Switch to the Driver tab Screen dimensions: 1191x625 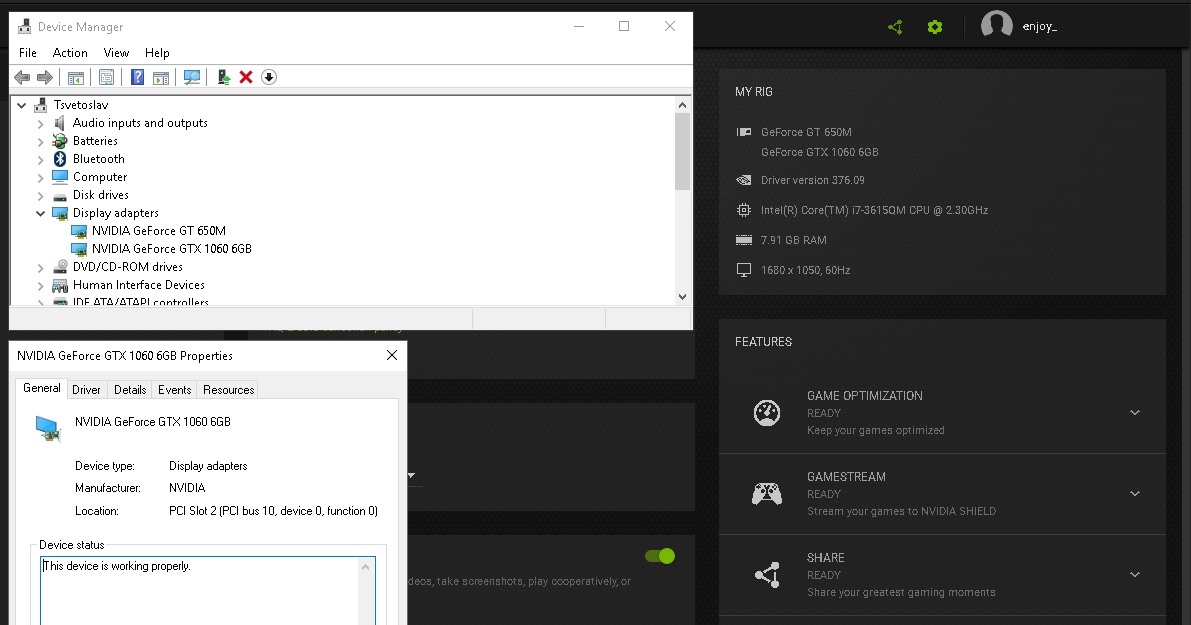click(86, 390)
